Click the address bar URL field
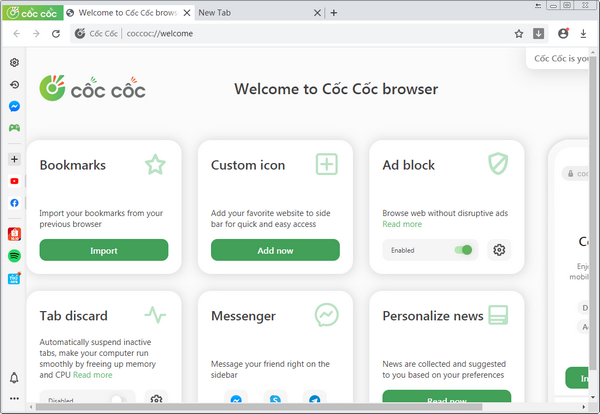 [x=300, y=33]
